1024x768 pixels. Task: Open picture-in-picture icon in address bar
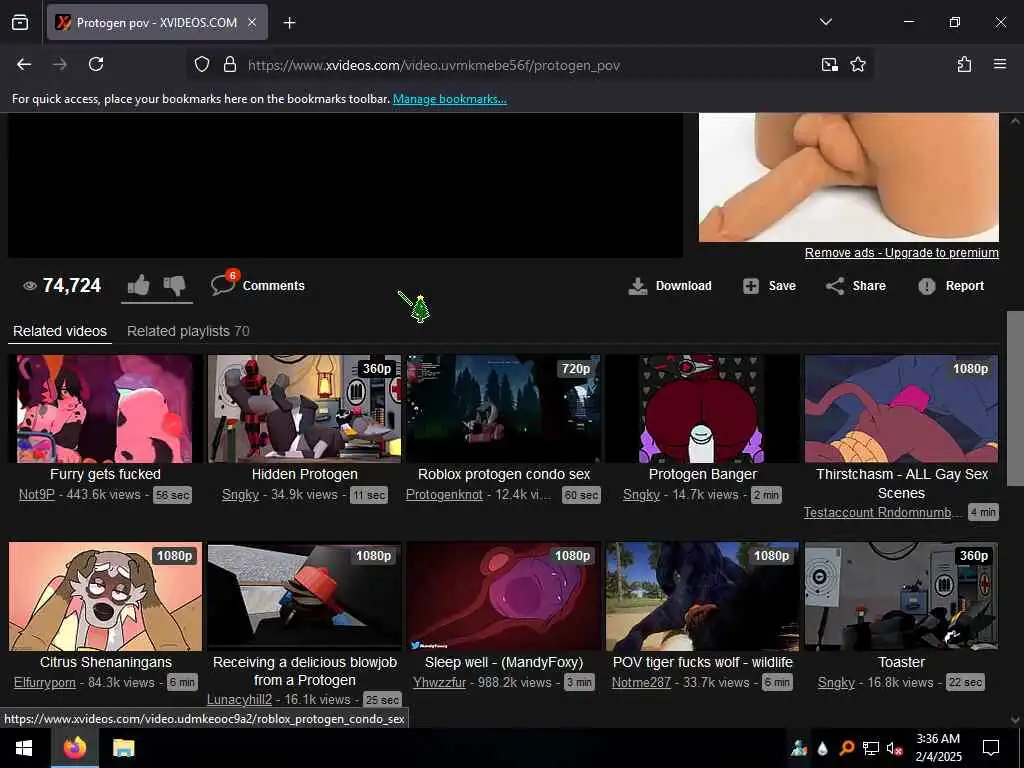pyautogui.click(x=829, y=64)
